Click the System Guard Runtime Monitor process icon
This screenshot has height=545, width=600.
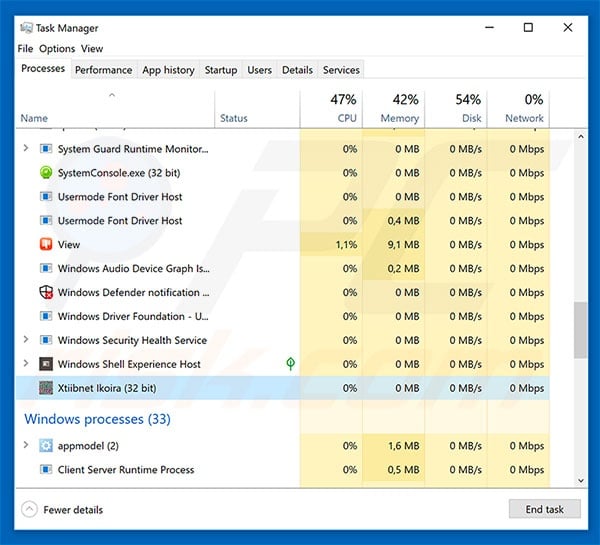point(46,148)
